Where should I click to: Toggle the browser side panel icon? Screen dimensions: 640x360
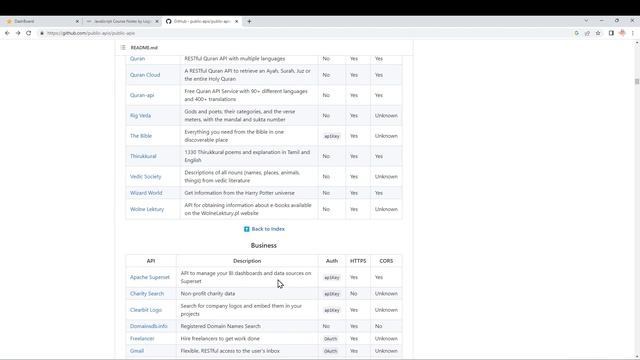[611, 33]
